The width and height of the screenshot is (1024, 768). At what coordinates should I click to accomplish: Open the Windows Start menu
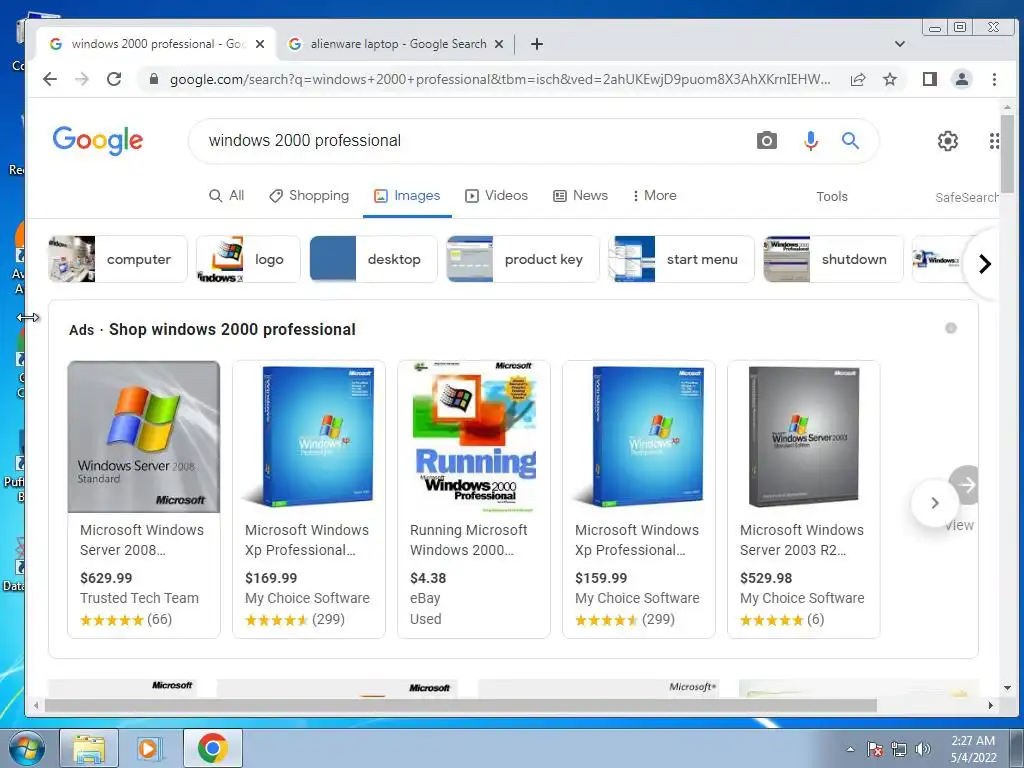pyautogui.click(x=25, y=748)
